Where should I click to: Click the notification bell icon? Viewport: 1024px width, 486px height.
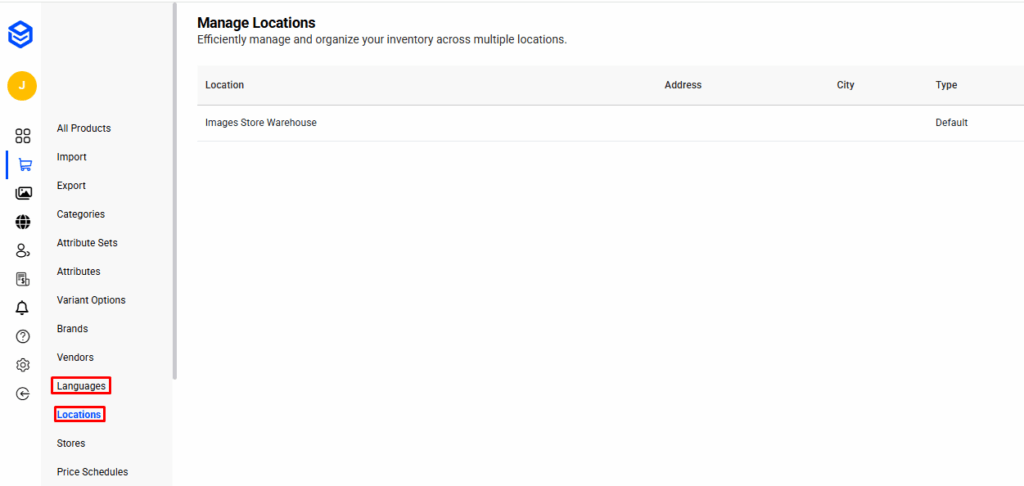[x=23, y=308]
